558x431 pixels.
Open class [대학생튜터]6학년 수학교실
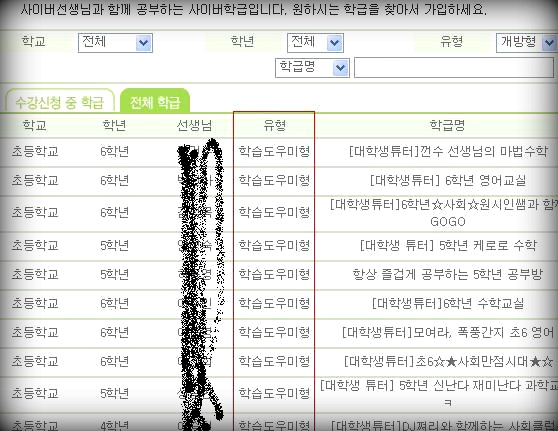[x=448, y=304]
